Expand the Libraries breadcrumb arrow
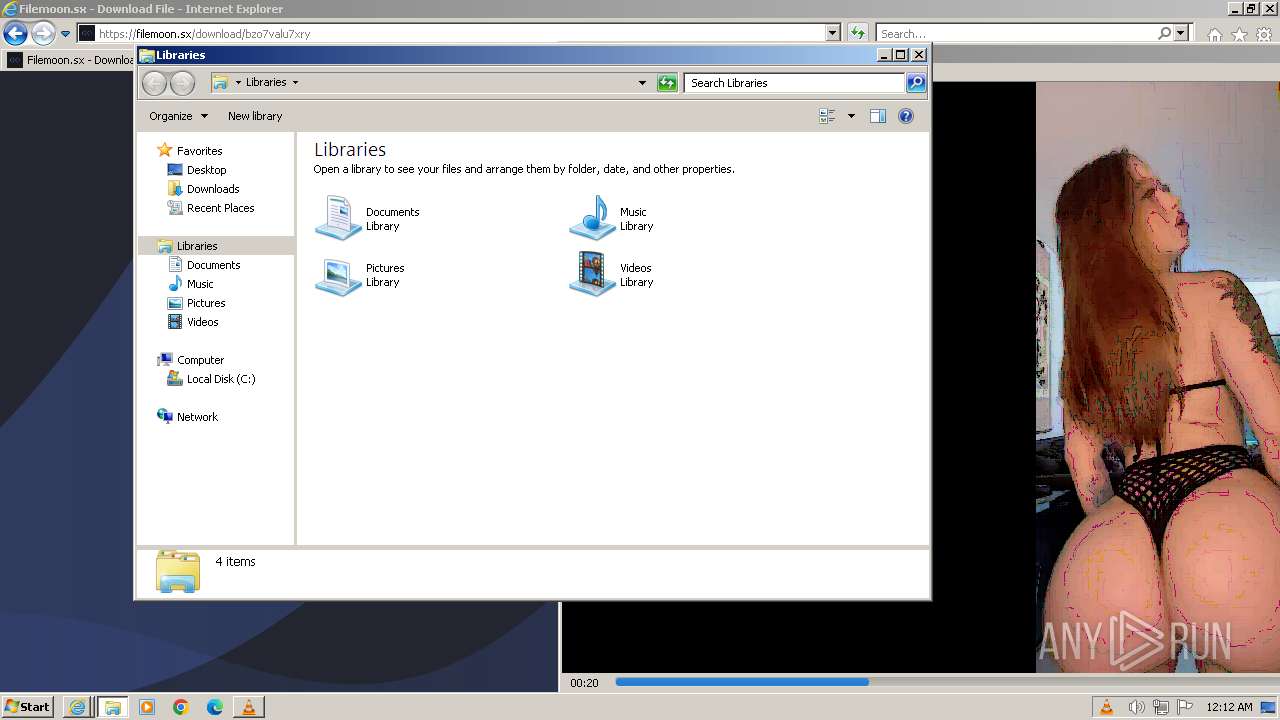This screenshot has height=720, width=1280. click(x=295, y=83)
